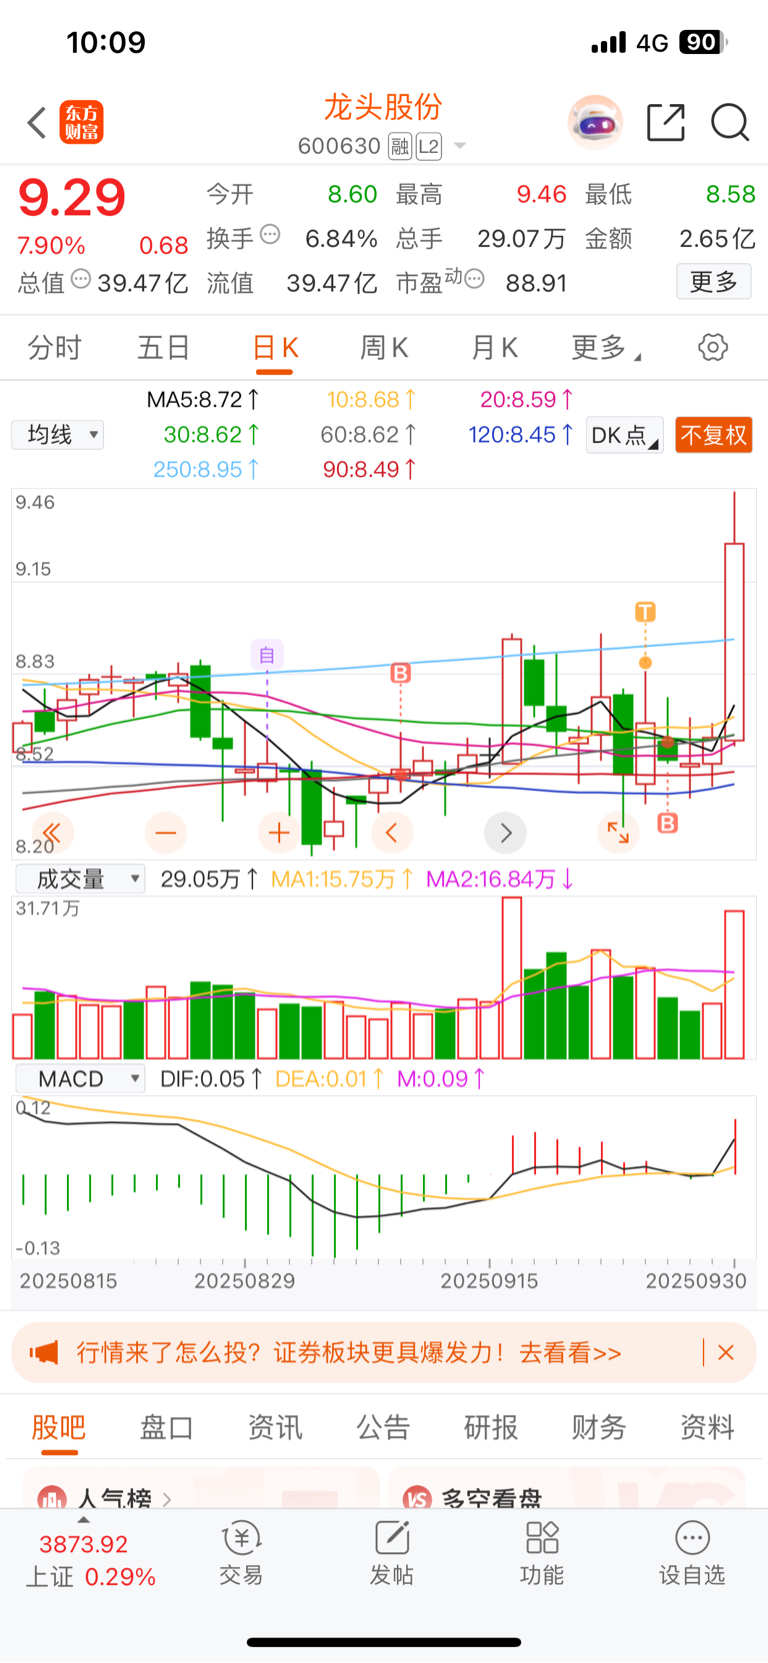Image resolution: width=768 pixels, height=1663 pixels.
Task: Switch to 五日 tab
Action: [x=164, y=348]
